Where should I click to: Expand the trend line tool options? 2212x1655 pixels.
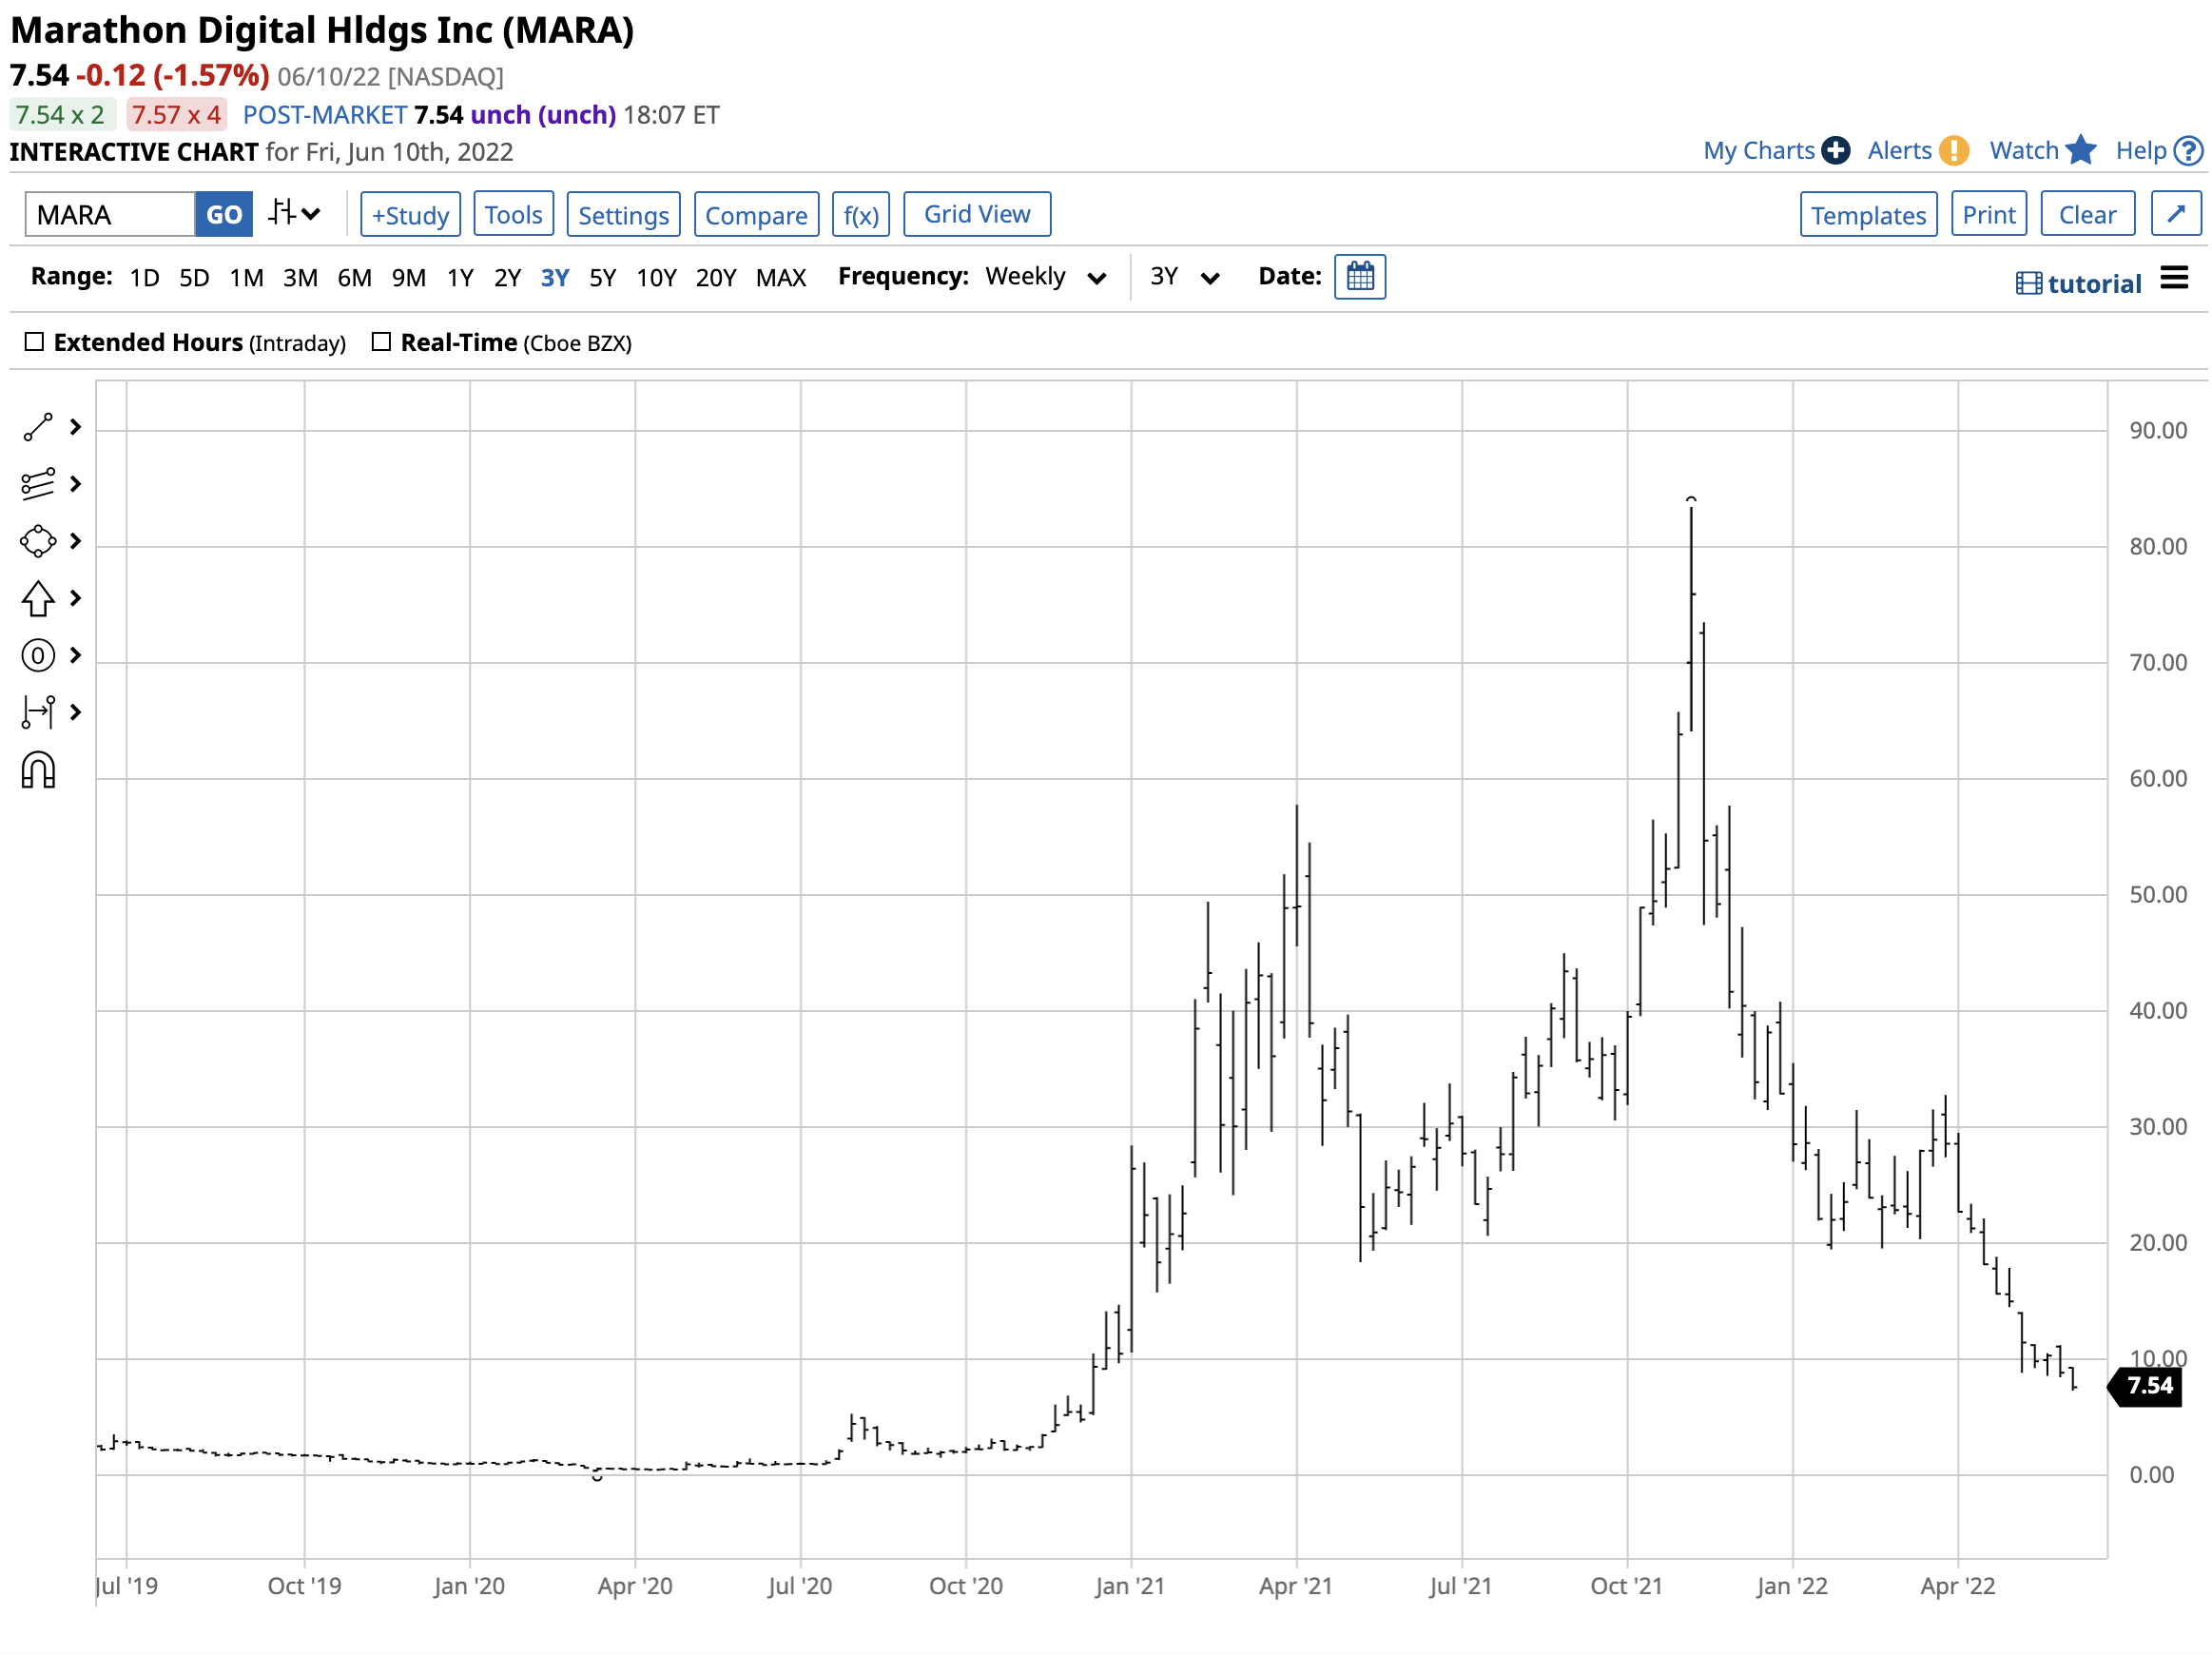pos(75,428)
